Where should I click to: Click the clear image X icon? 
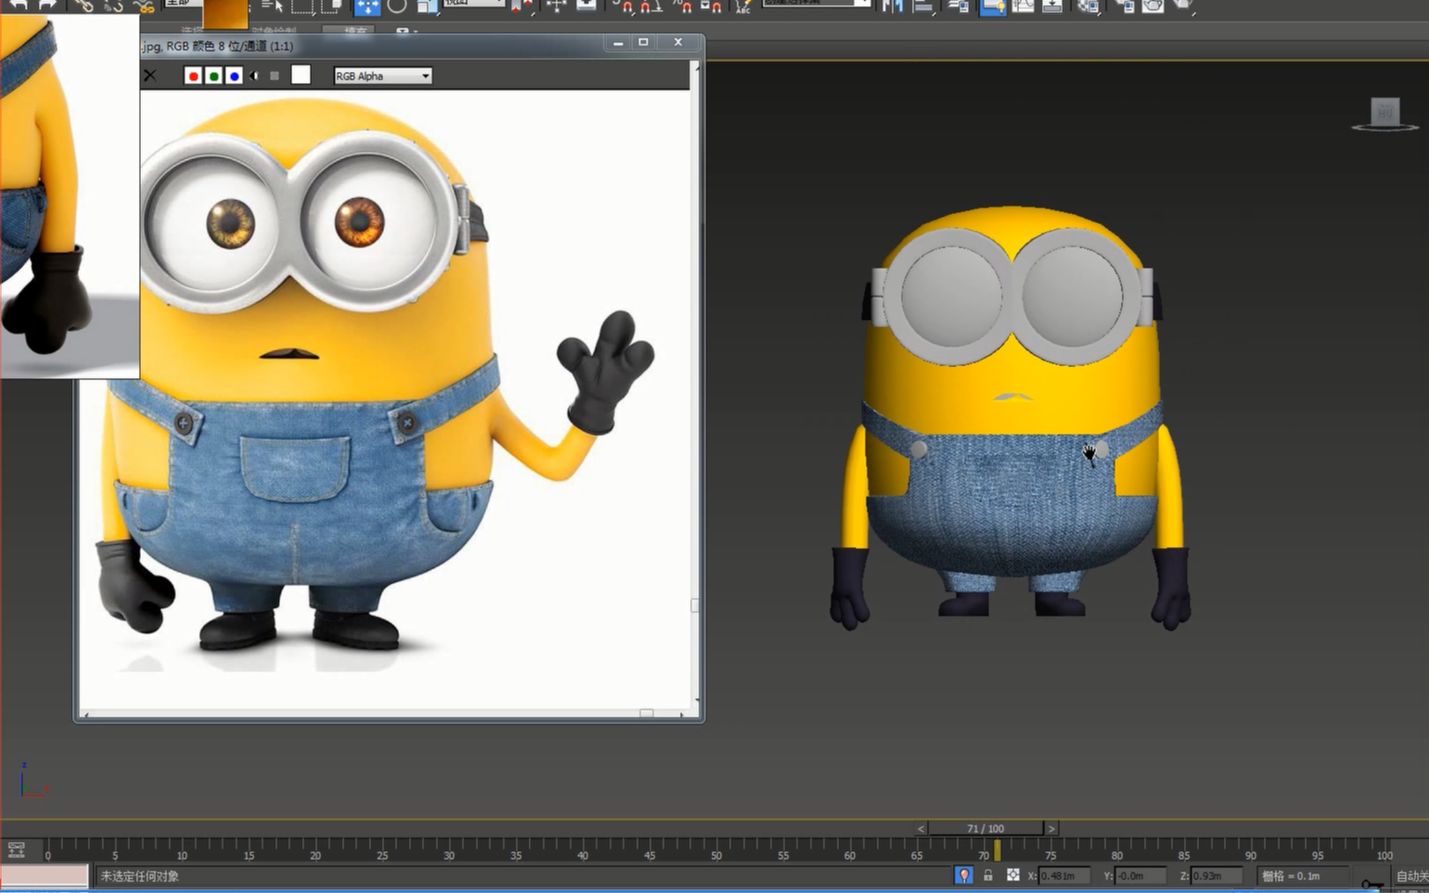point(150,75)
